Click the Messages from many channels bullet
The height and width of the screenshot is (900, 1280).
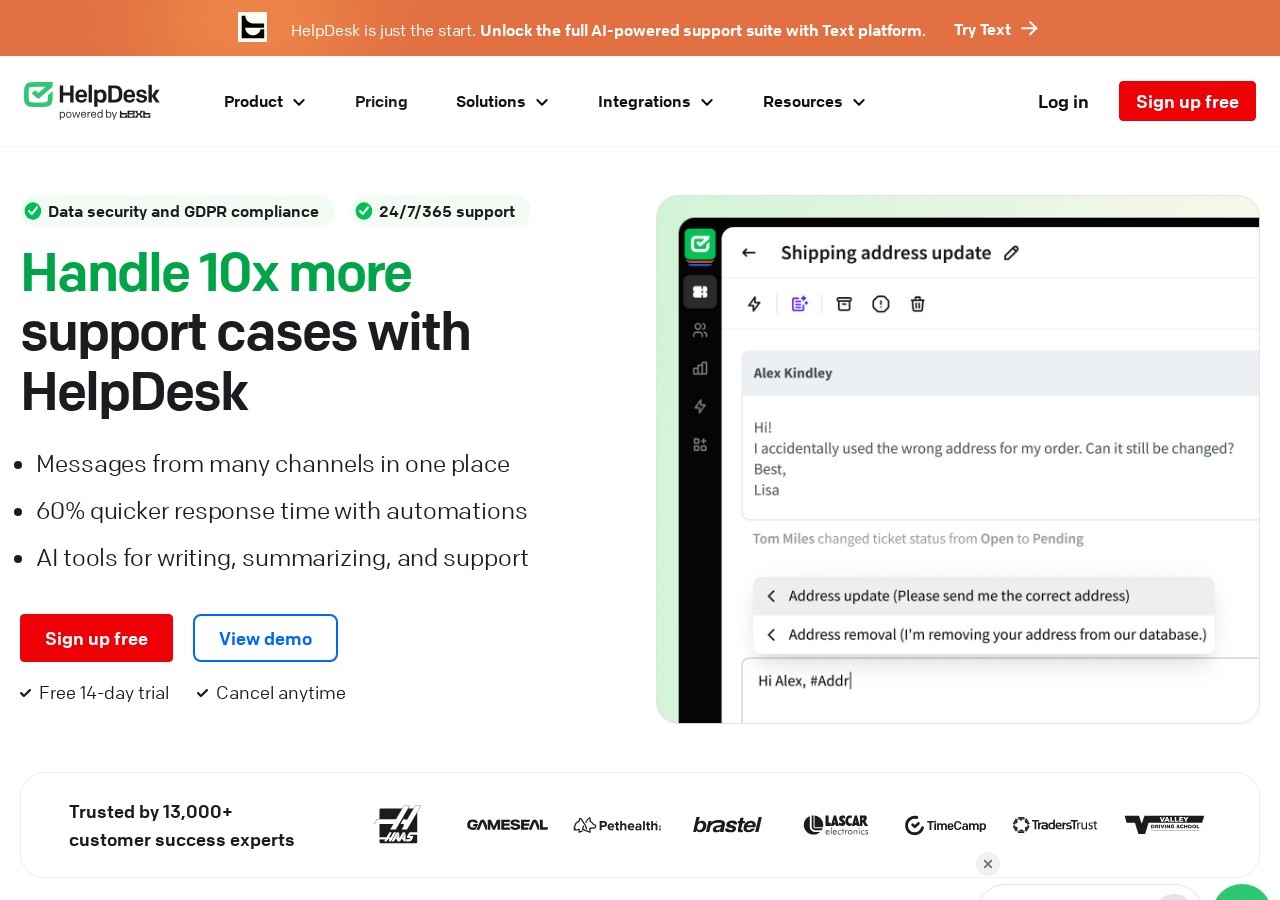(x=273, y=464)
